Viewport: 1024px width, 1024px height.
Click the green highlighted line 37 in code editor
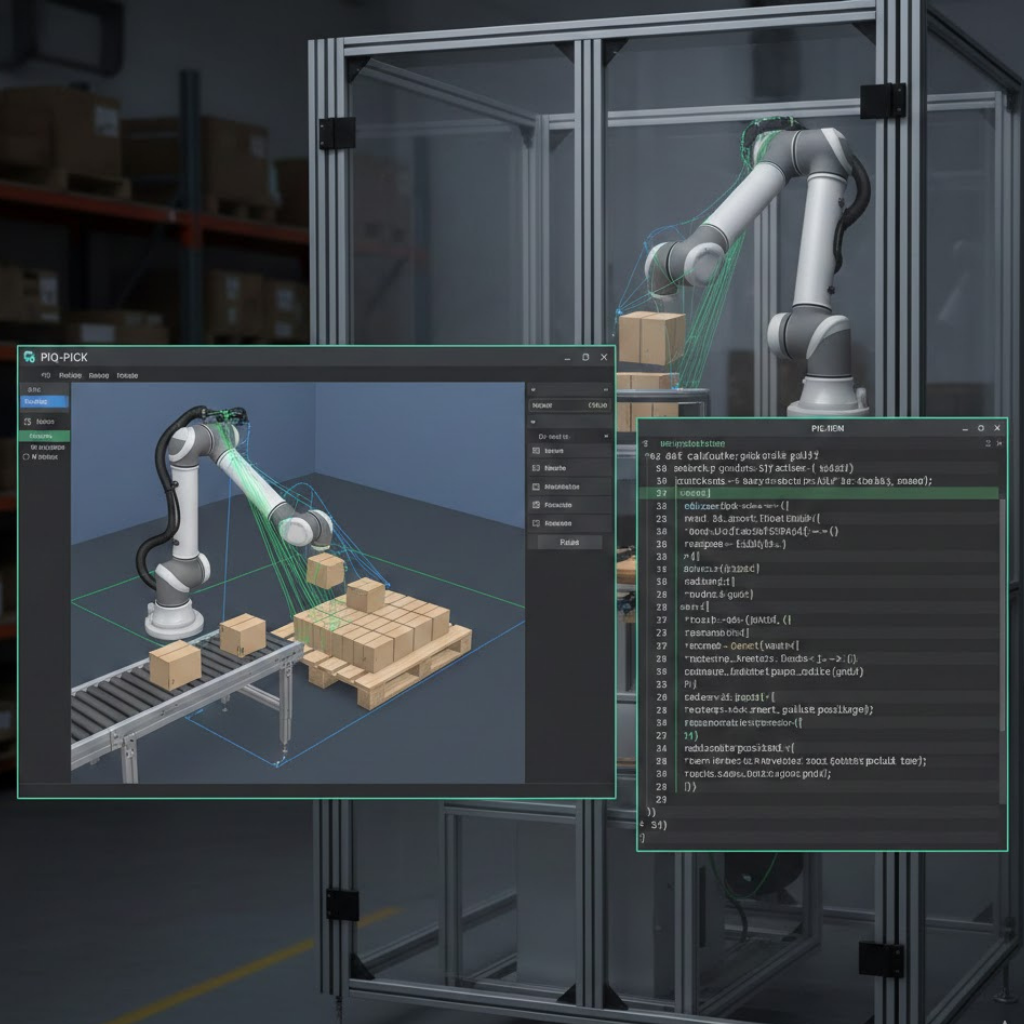pos(820,493)
